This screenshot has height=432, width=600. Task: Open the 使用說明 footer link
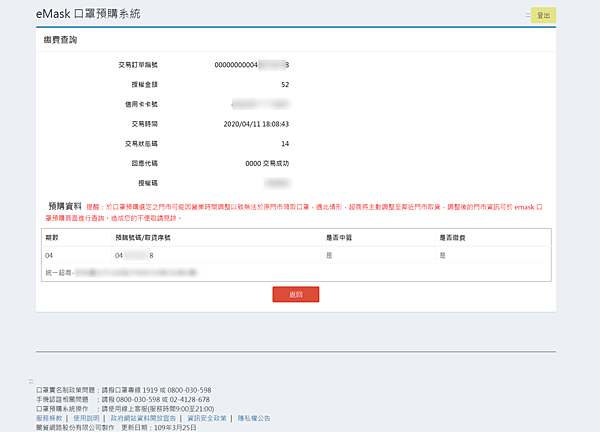click(86, 418)
